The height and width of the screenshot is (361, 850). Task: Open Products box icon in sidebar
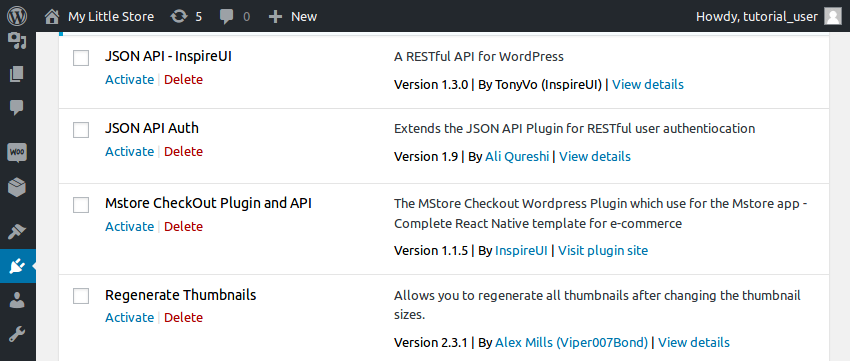17,187
